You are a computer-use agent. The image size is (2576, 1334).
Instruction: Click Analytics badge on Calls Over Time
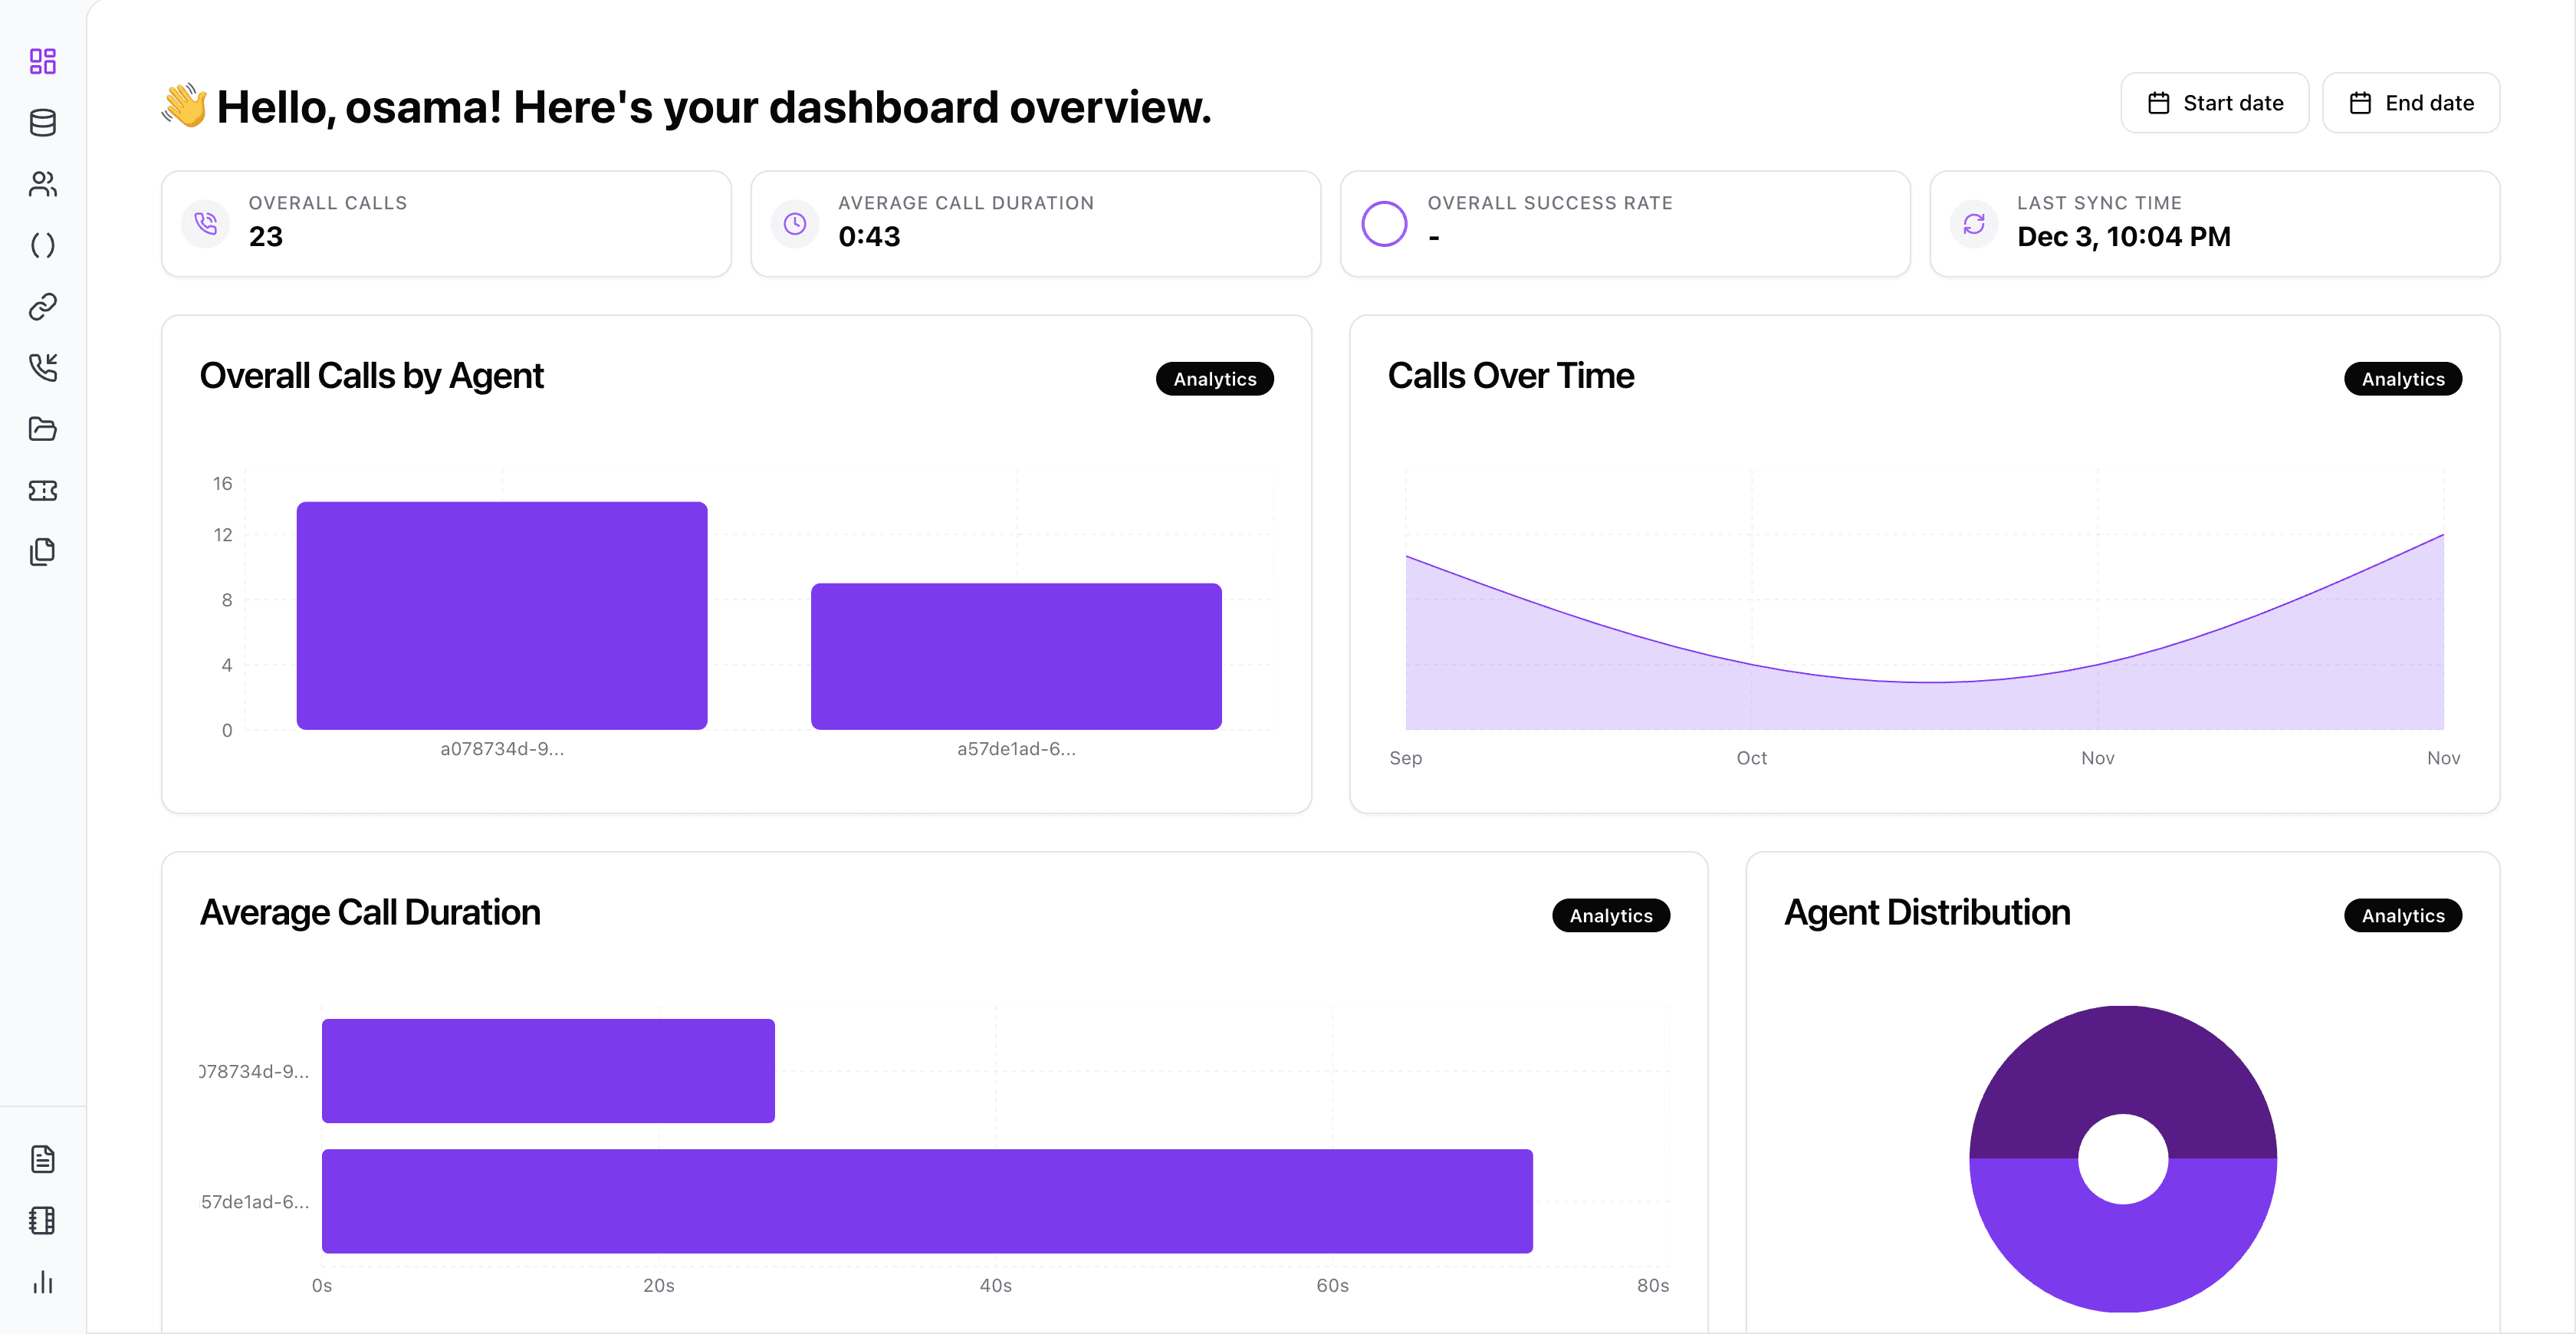(2402, 379)
